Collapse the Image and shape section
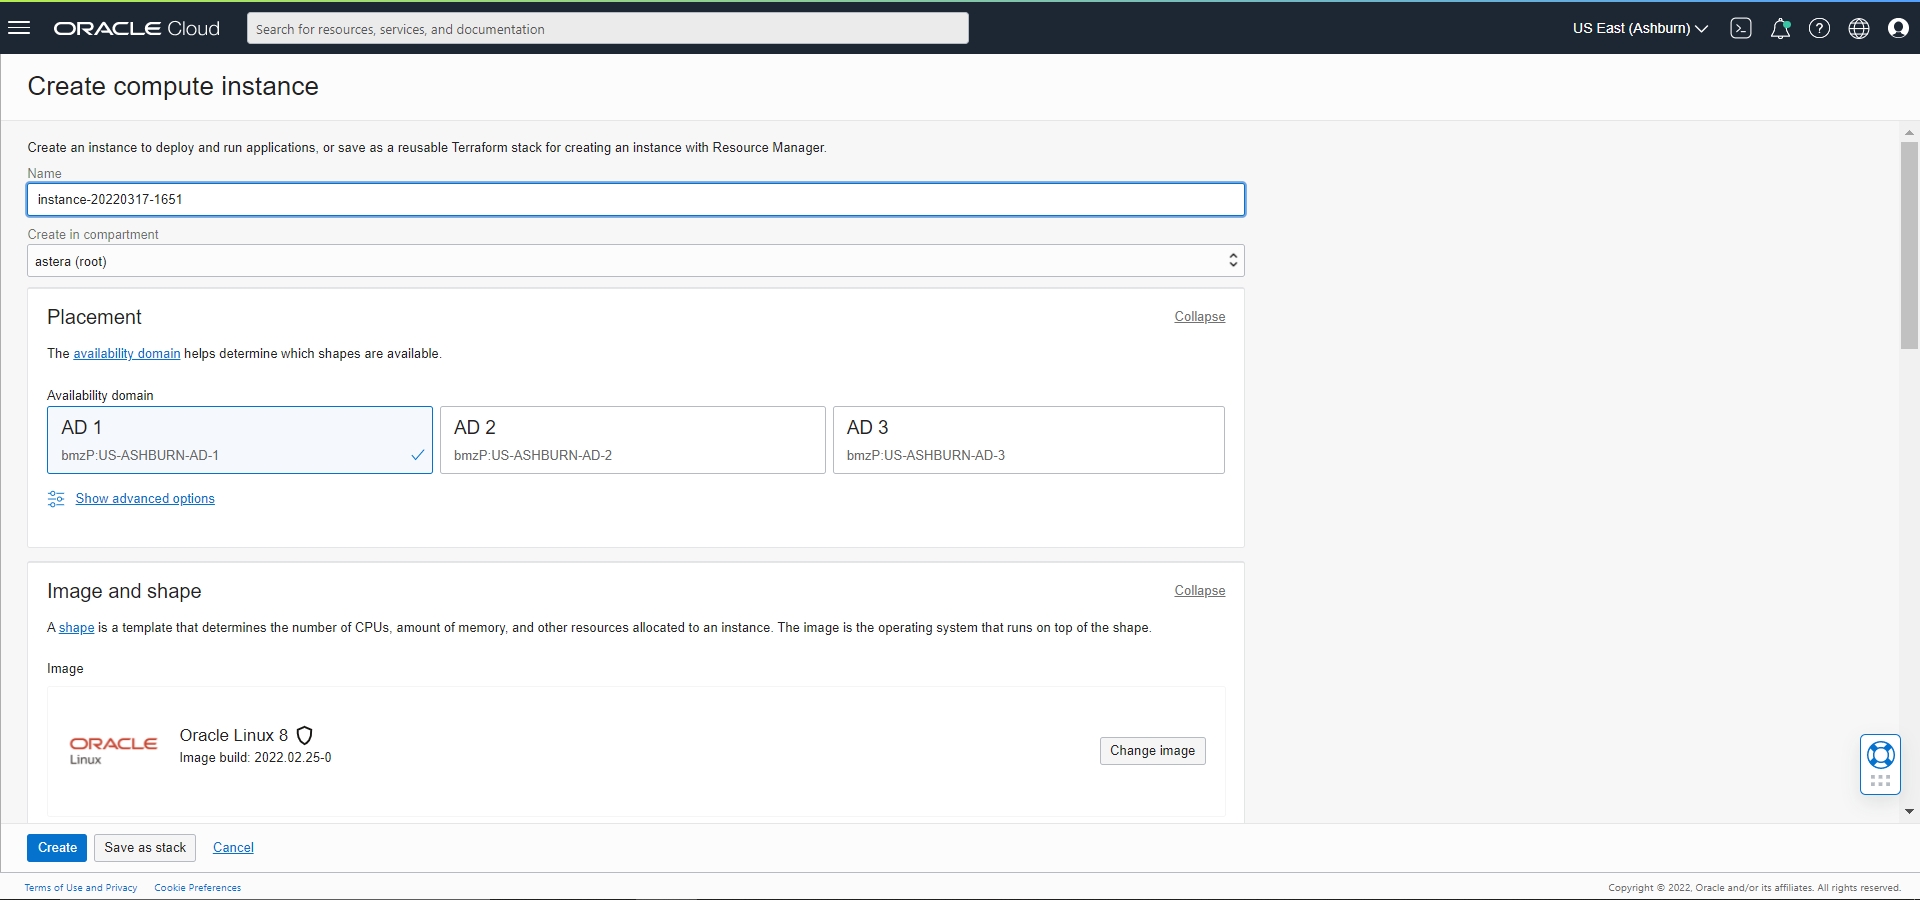Screen dimensions: 1920x900 (x=1200, y=591)
